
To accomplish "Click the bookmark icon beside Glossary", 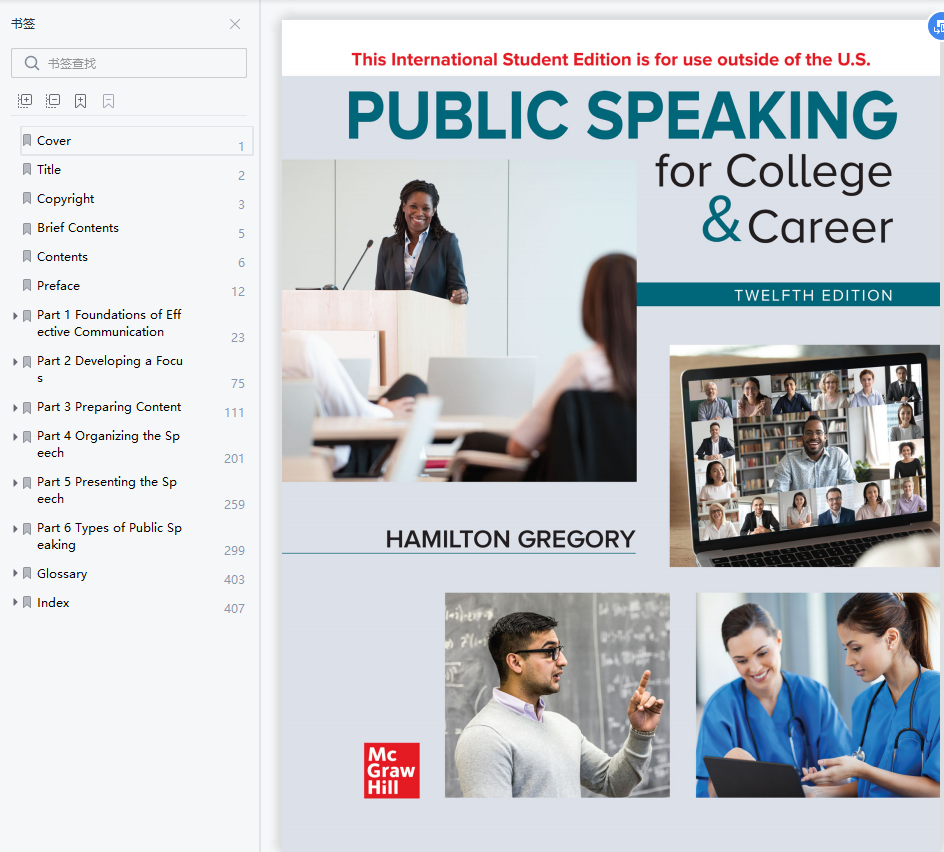I will pyautogui.click(x=27, y=573).
